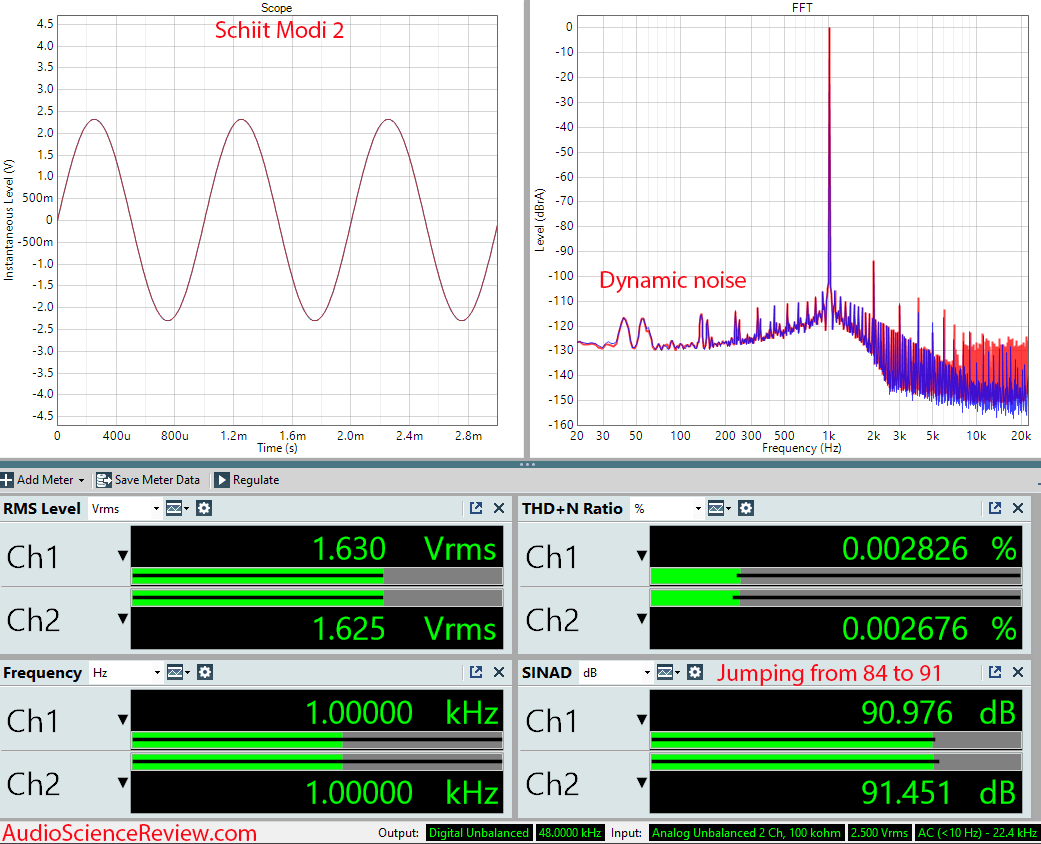Expand SINAD Ch2 channel arrow

(x=641, y=782)
